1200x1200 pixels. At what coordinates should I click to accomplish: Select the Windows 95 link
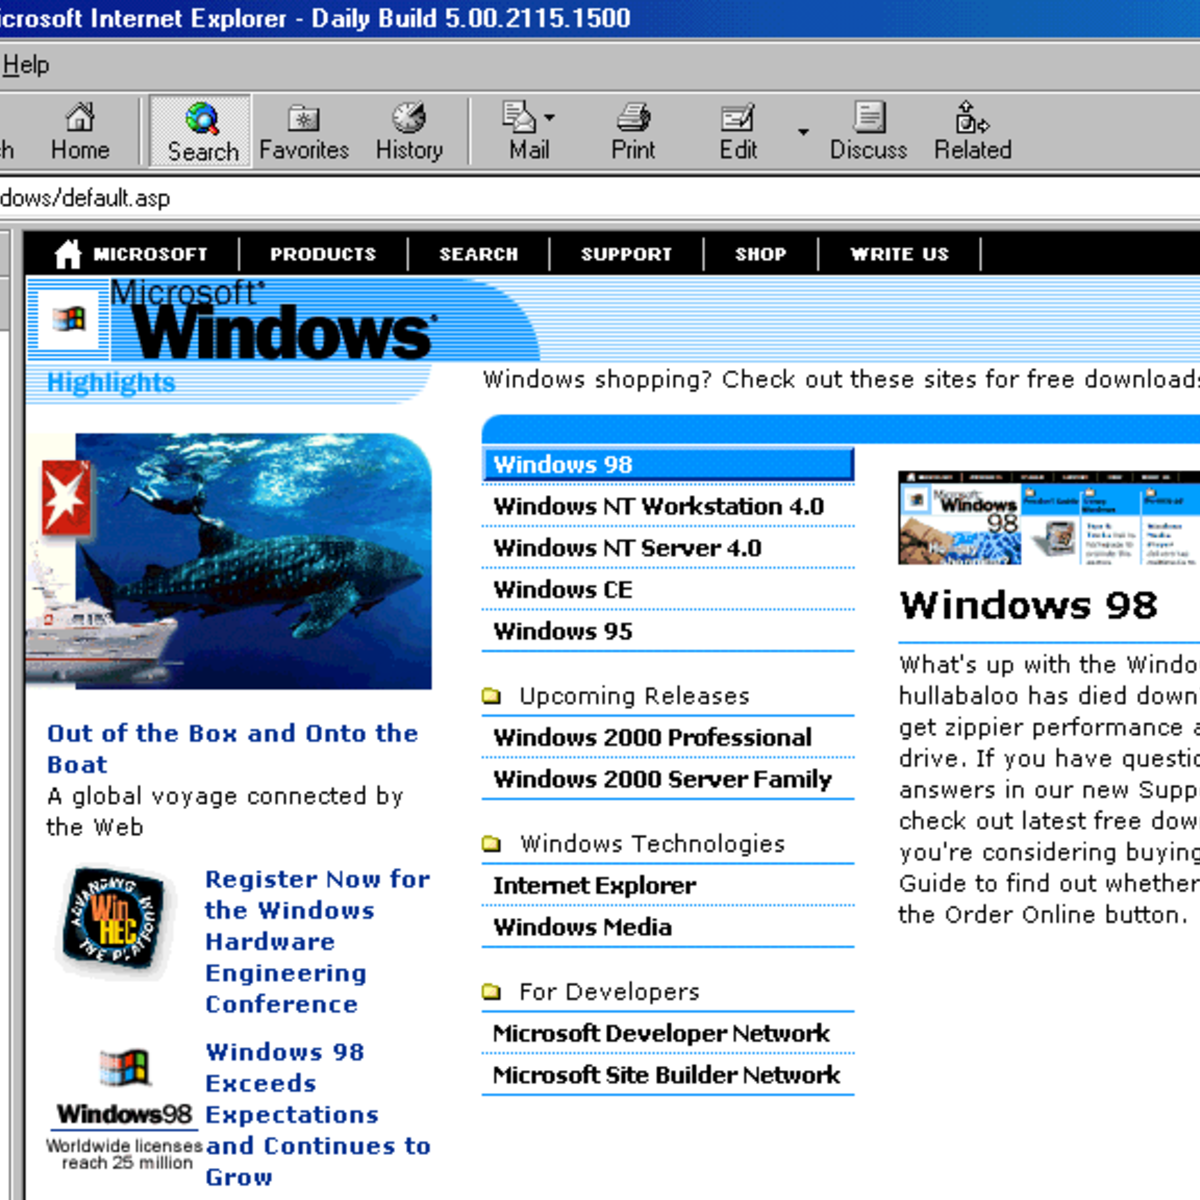point(563,631)
